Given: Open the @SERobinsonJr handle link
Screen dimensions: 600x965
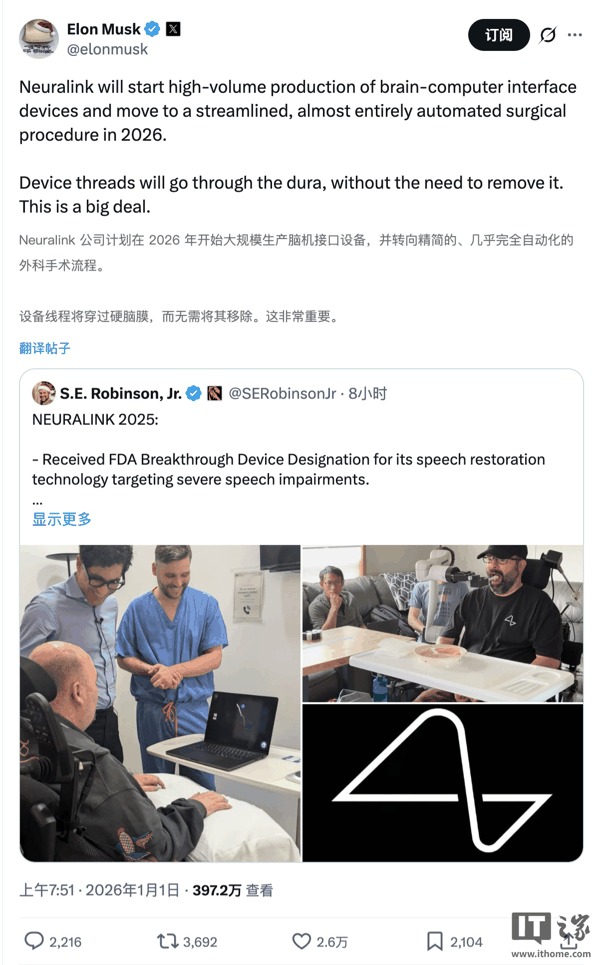Looking at the screenshot, I should click(x=282, y=393).
